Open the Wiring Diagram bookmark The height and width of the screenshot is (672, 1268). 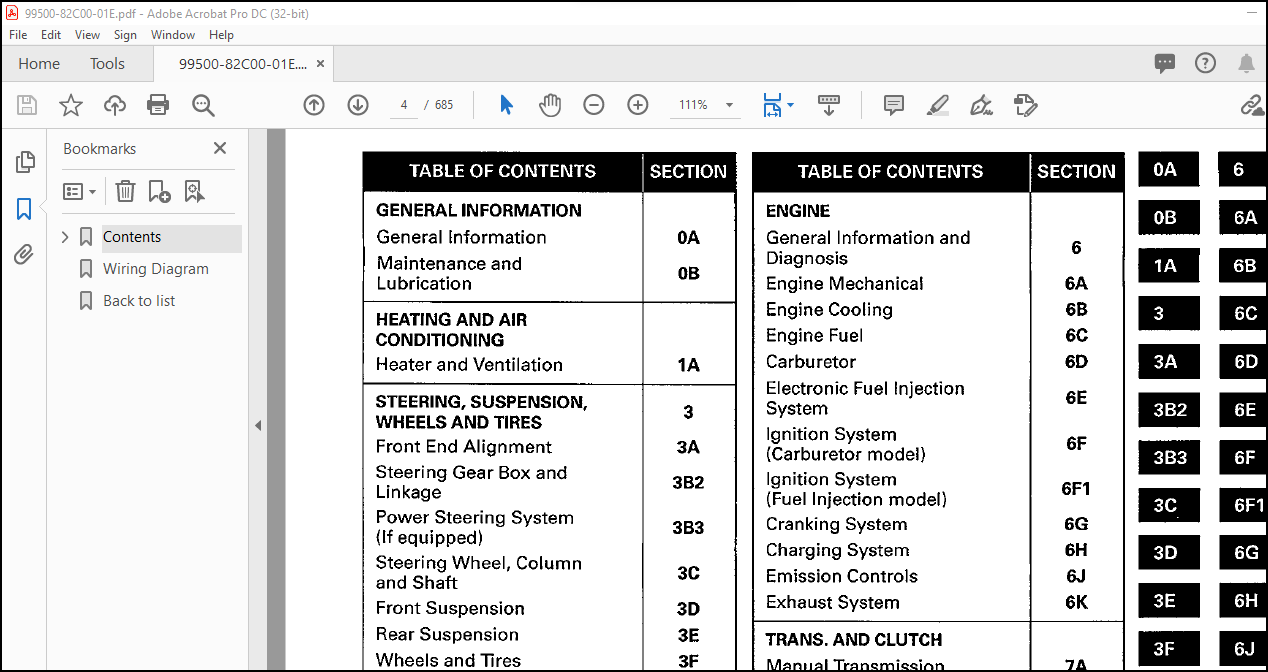pos(156,269)
